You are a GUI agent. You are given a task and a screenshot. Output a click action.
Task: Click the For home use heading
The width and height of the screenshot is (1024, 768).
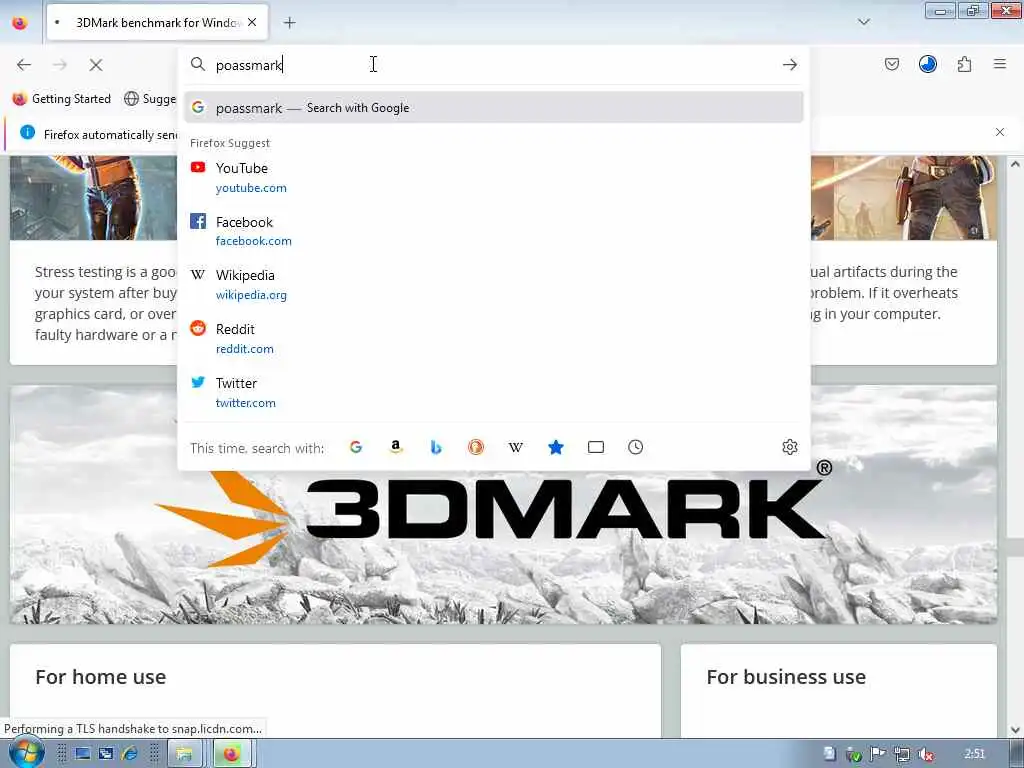click(101, 677)
